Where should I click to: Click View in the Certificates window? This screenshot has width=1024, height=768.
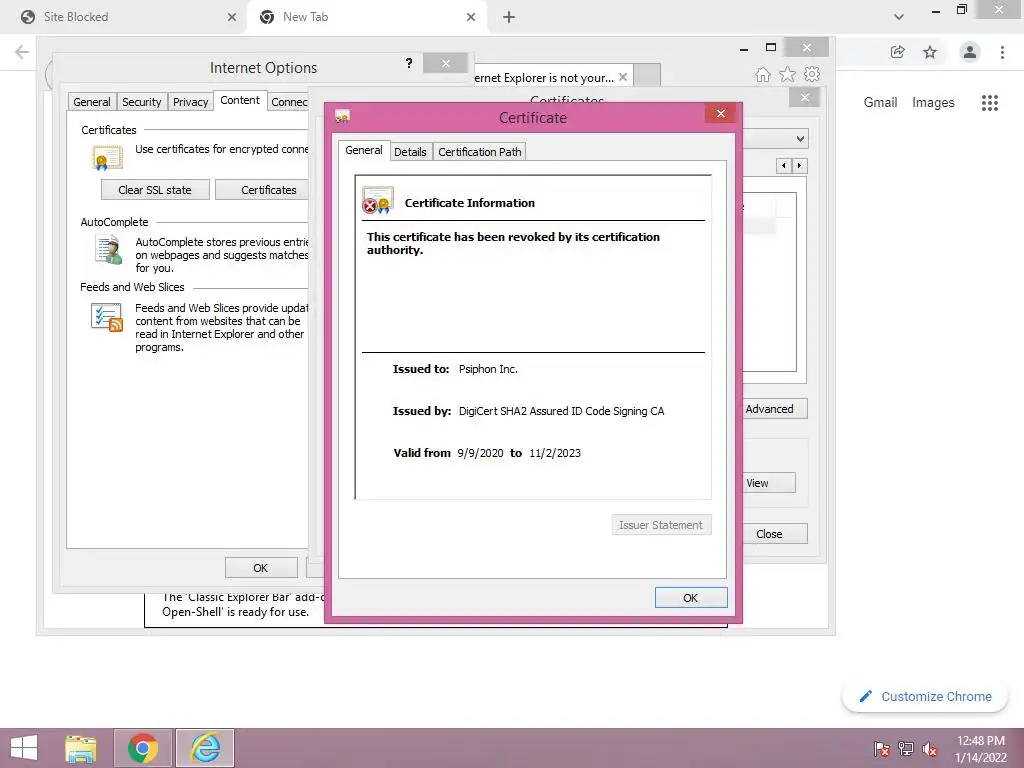tap(769, 483)
